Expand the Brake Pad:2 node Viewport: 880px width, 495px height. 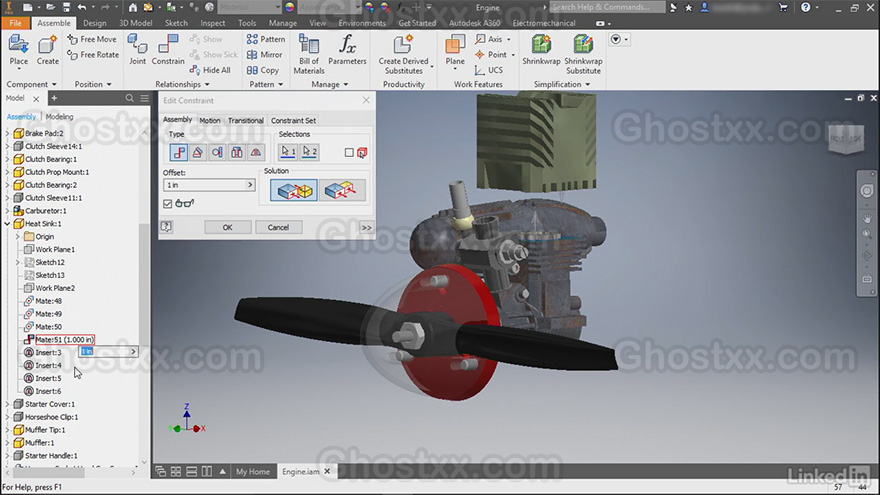(x=8, y=133)
